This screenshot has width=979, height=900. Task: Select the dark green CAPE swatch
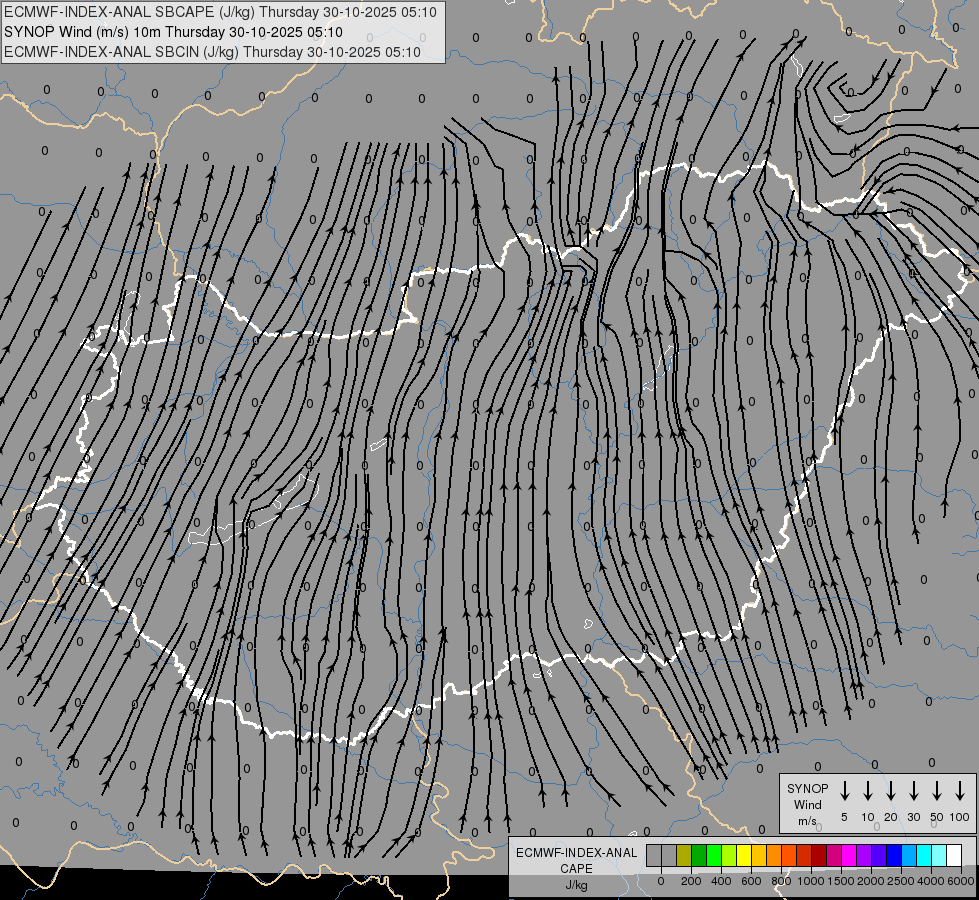[699, 855]
